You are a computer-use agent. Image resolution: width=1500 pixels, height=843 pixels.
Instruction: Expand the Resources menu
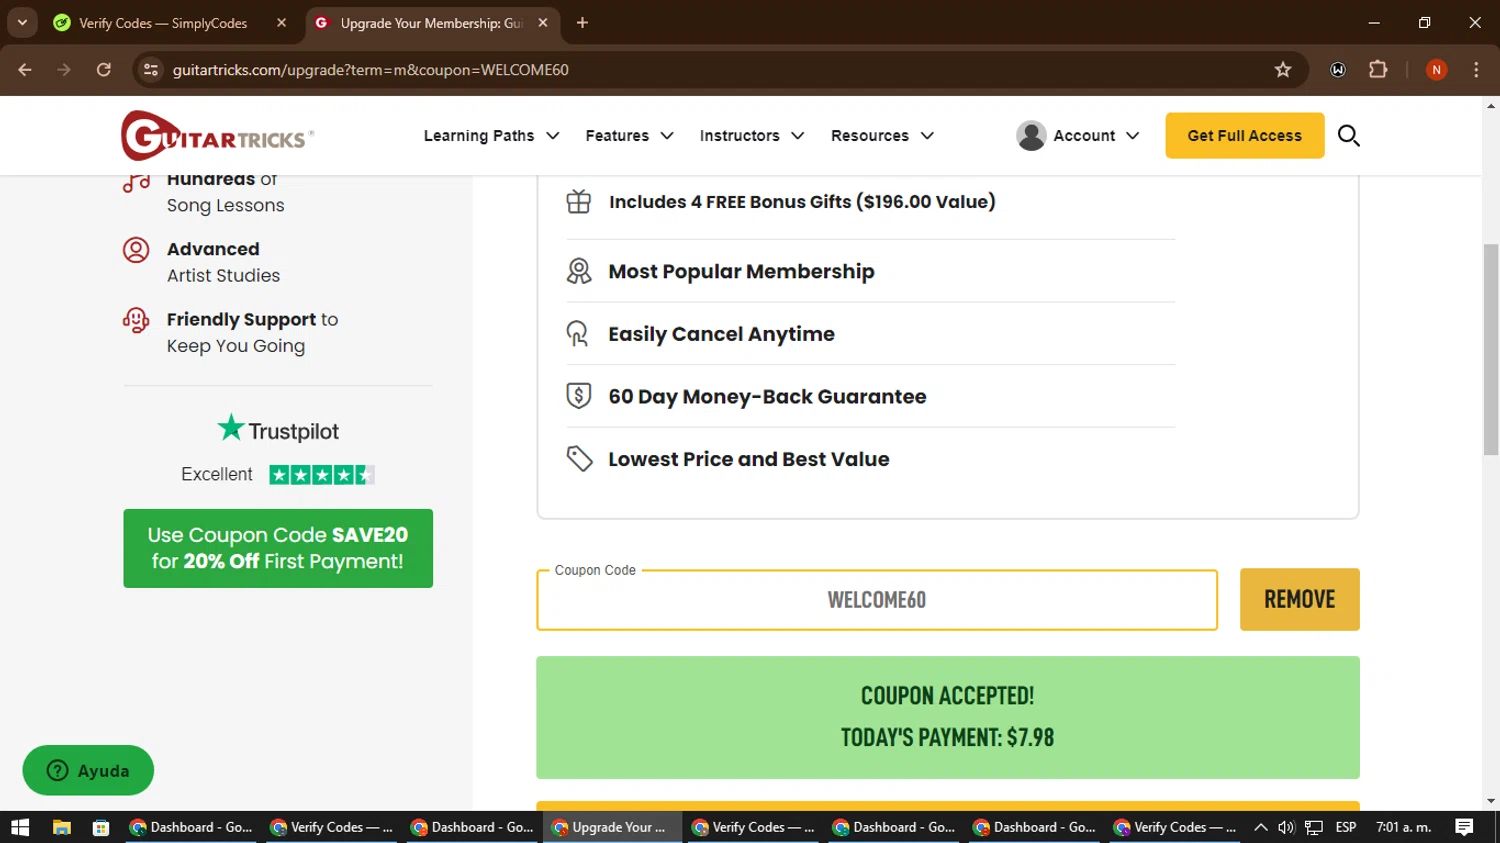coord(882,135)
